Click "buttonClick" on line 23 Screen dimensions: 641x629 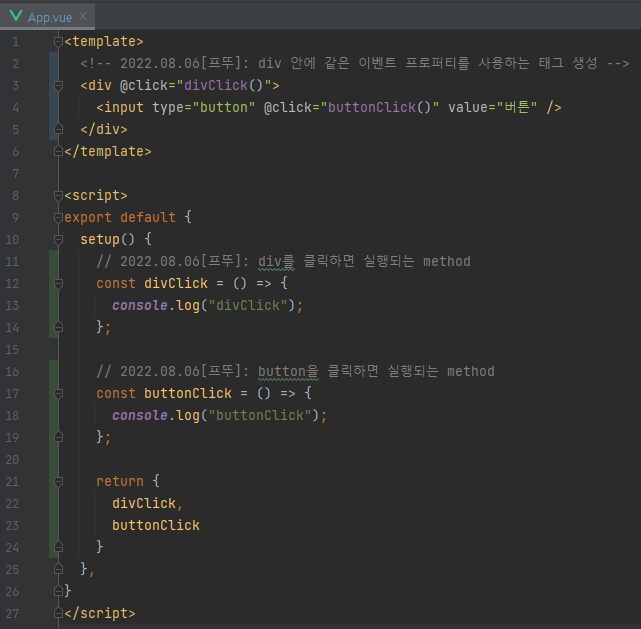click(156, 526)
